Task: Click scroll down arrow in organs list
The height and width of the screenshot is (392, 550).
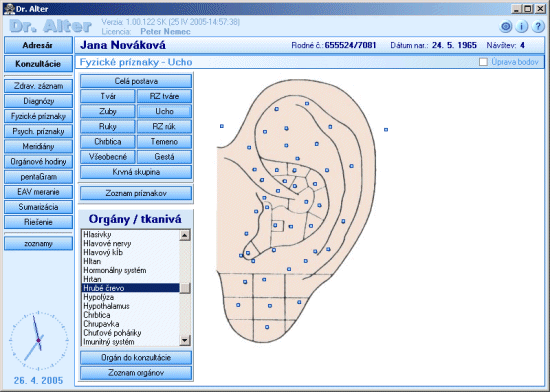Action: coord(185,340)
